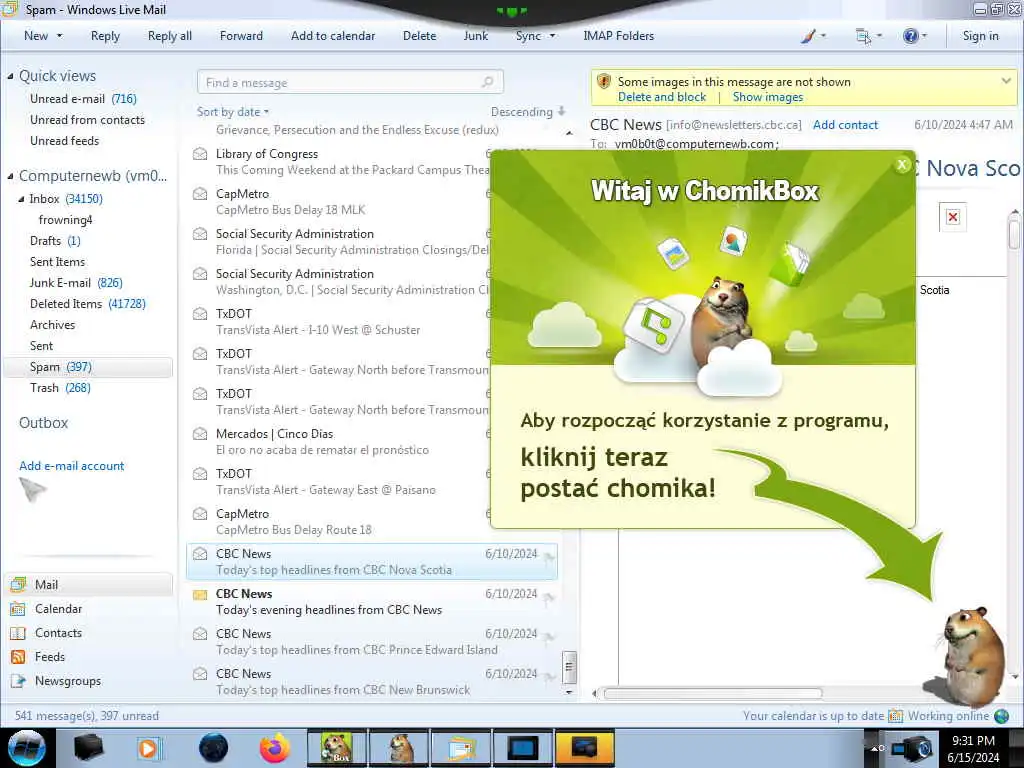
Task: Open the Trash folder
Action: pos(60,387)
